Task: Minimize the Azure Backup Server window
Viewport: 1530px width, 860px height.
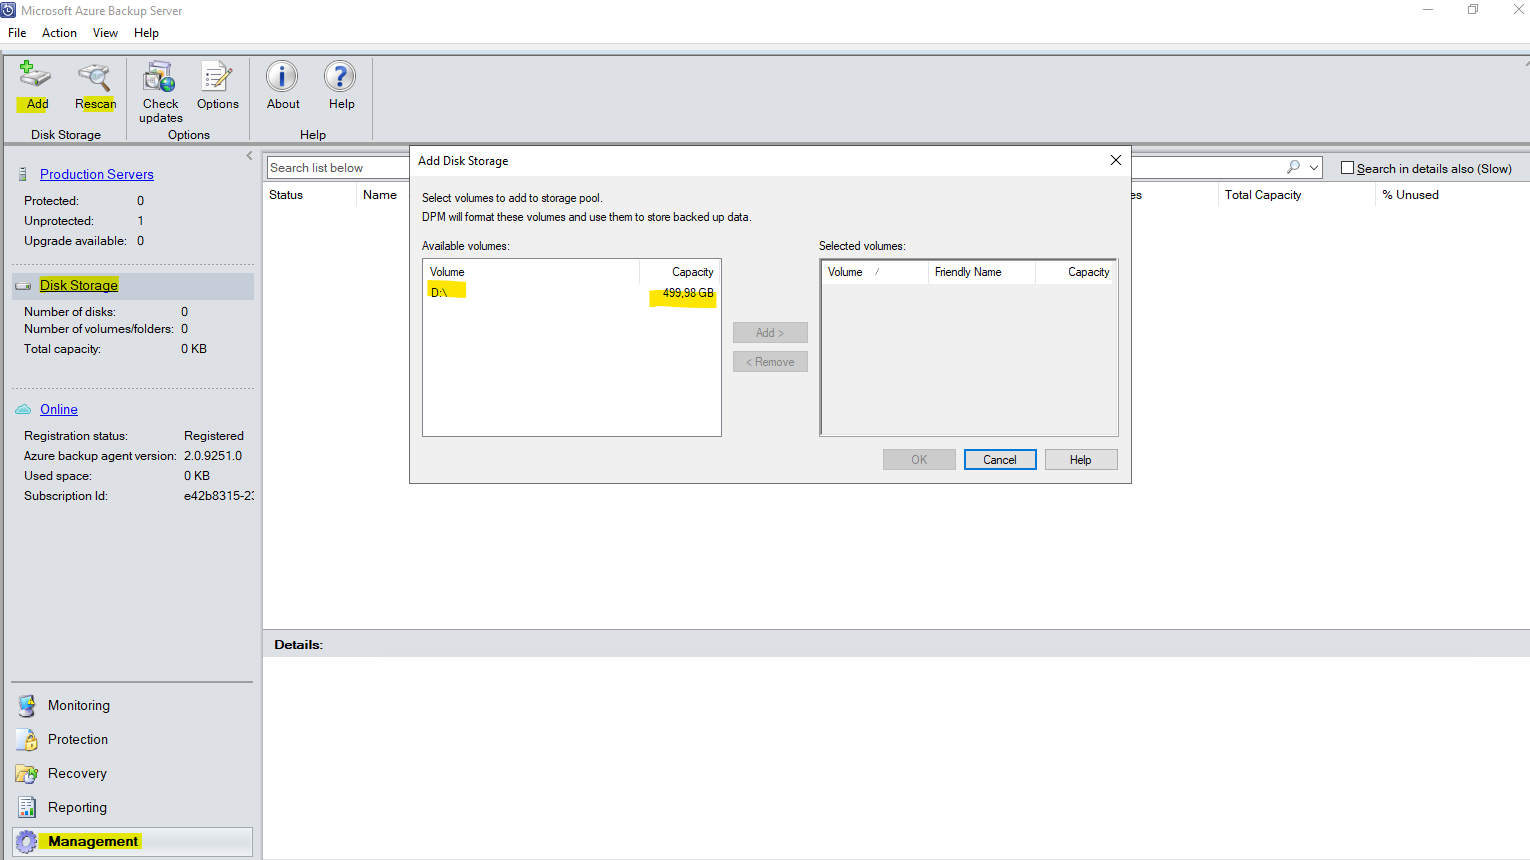Action: pyautogui.click(x=1428, y=10)
